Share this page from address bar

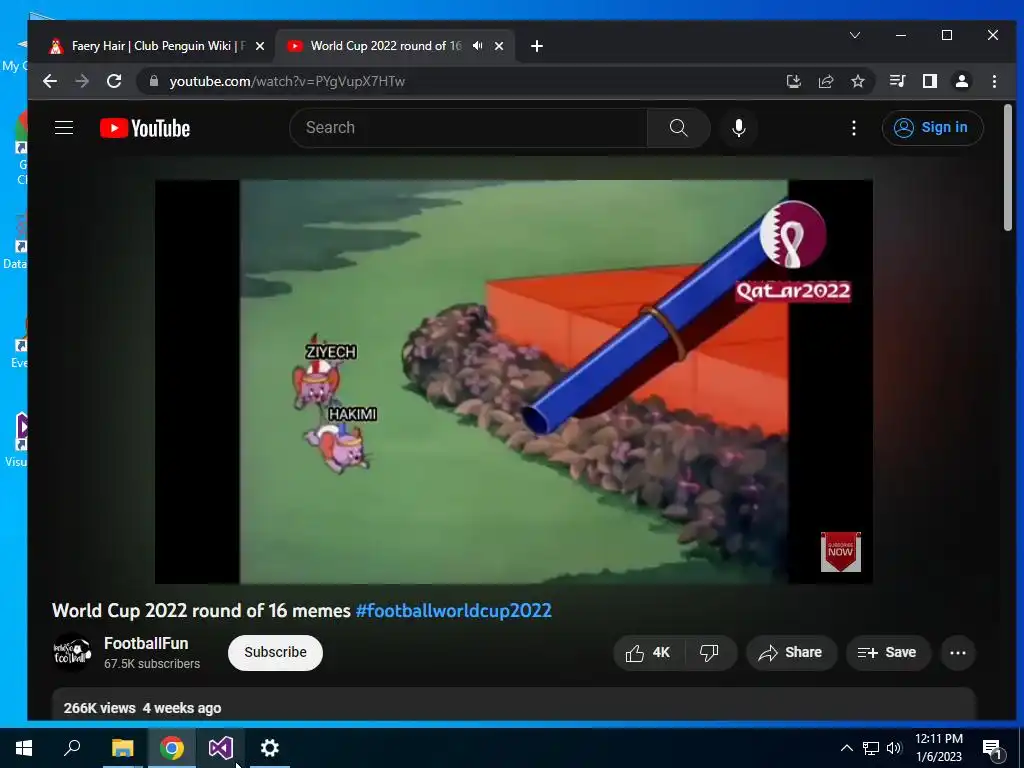[x=825, y=81]
